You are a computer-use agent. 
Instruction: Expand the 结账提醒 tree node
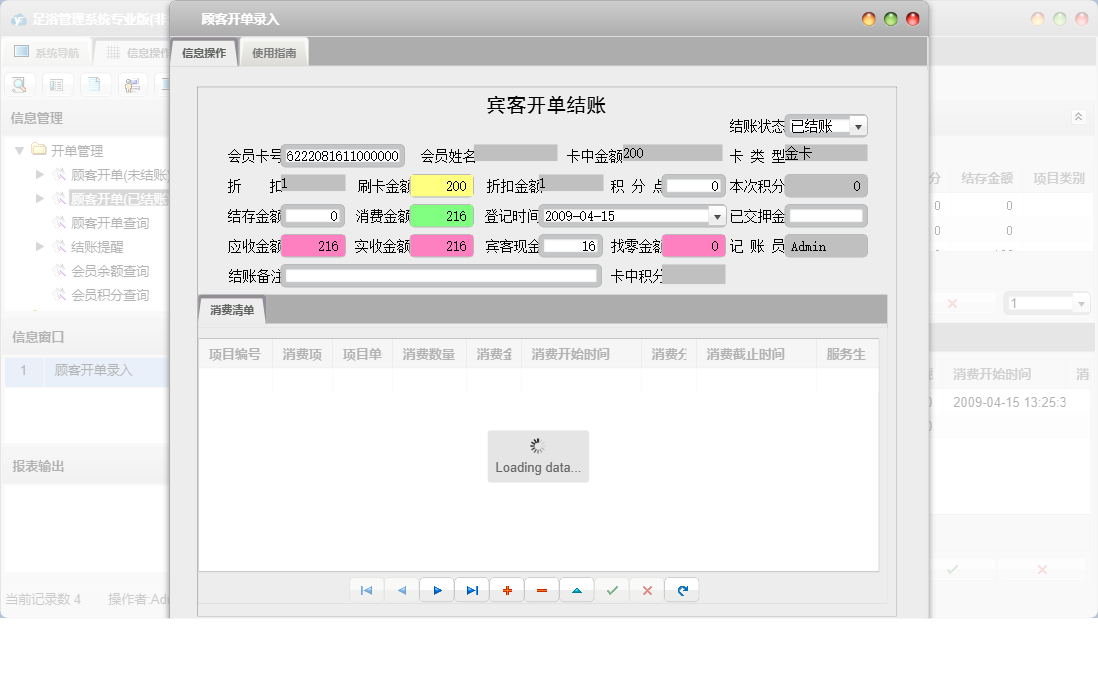41,247
